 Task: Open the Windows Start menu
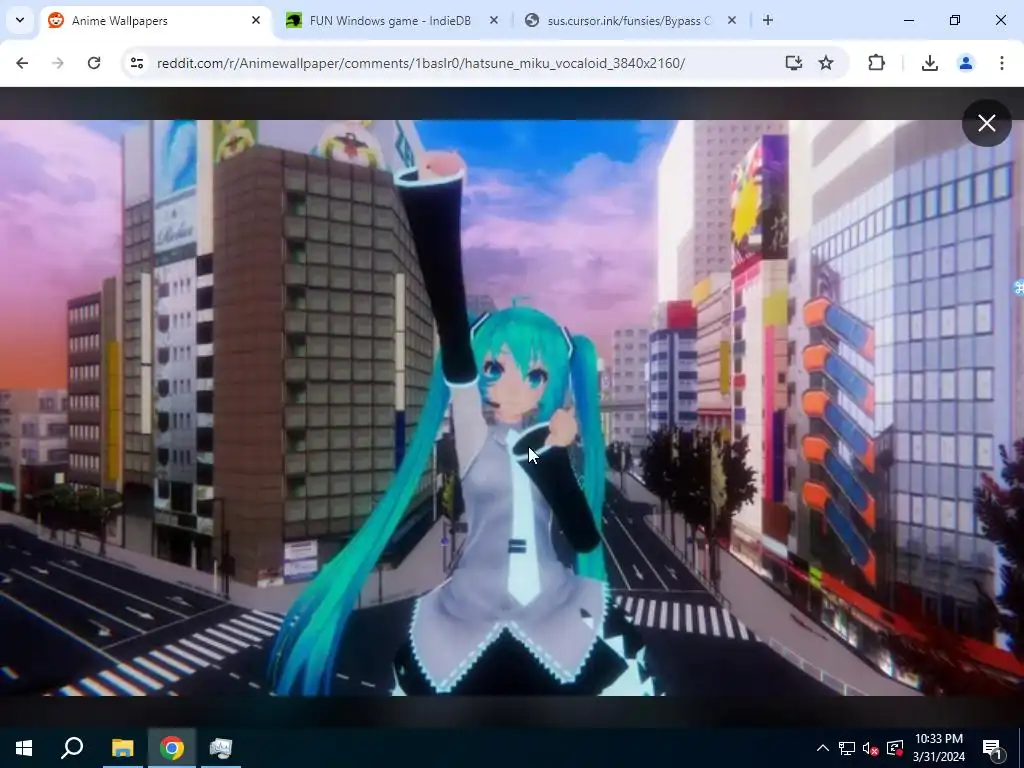[24, 748]
